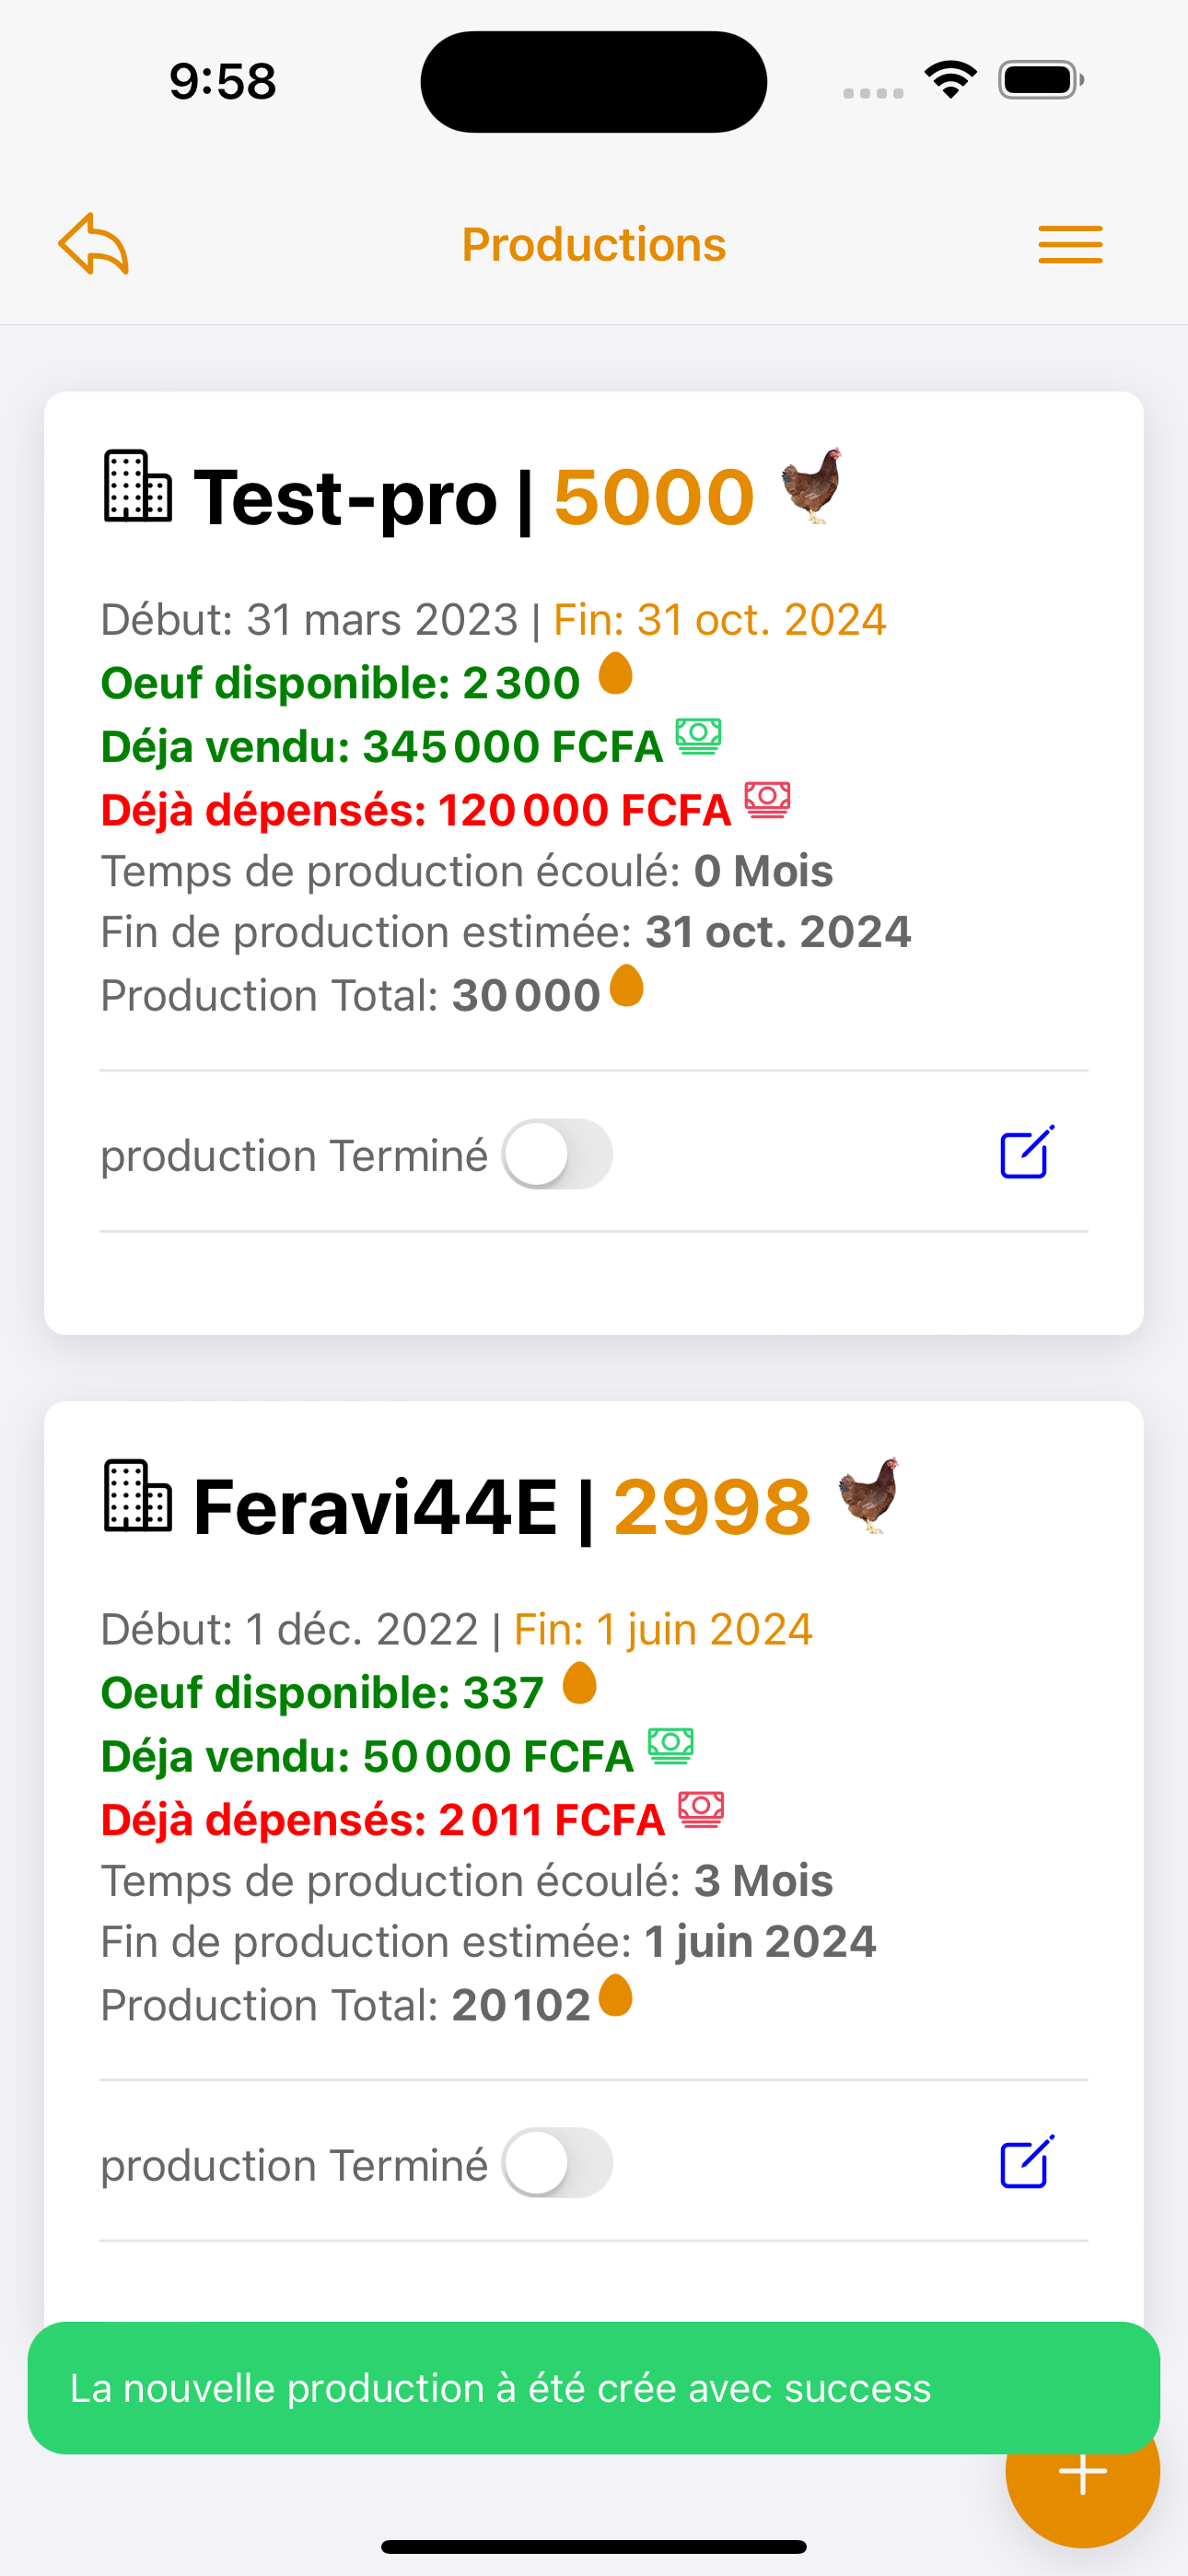Tap the building icon beside Feravi44E
Screen dimensions: 1188x2576
[138, 1497]
